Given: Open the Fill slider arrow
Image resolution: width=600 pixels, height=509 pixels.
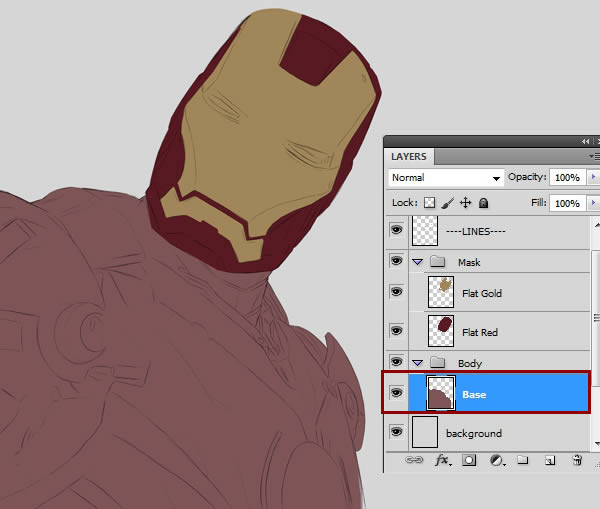Looking at the screenshot, I should pos(593,203).
